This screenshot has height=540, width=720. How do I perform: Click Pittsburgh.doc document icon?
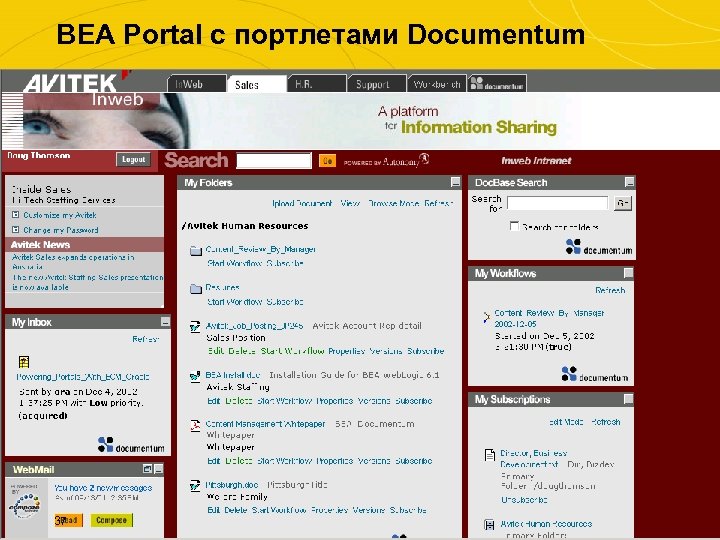[x=195, y=486]
